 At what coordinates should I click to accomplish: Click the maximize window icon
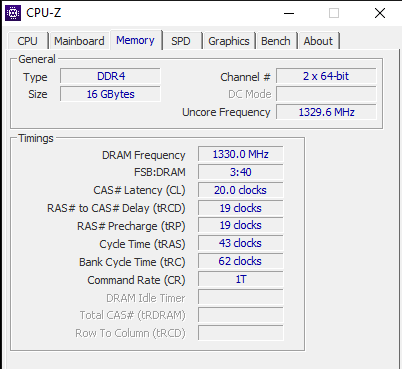(x=334, y=13)
